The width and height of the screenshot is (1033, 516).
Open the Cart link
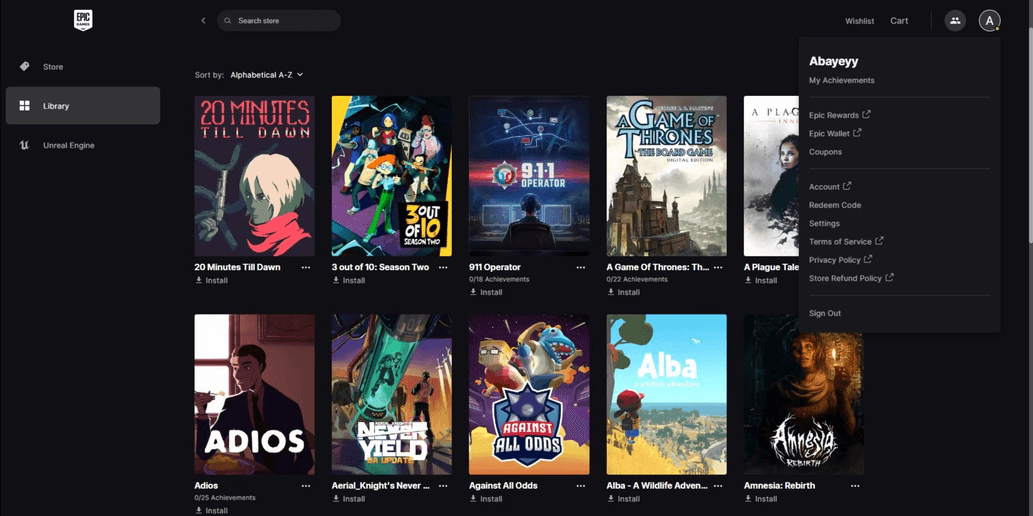pyautogui.click(x=899, y=21)
